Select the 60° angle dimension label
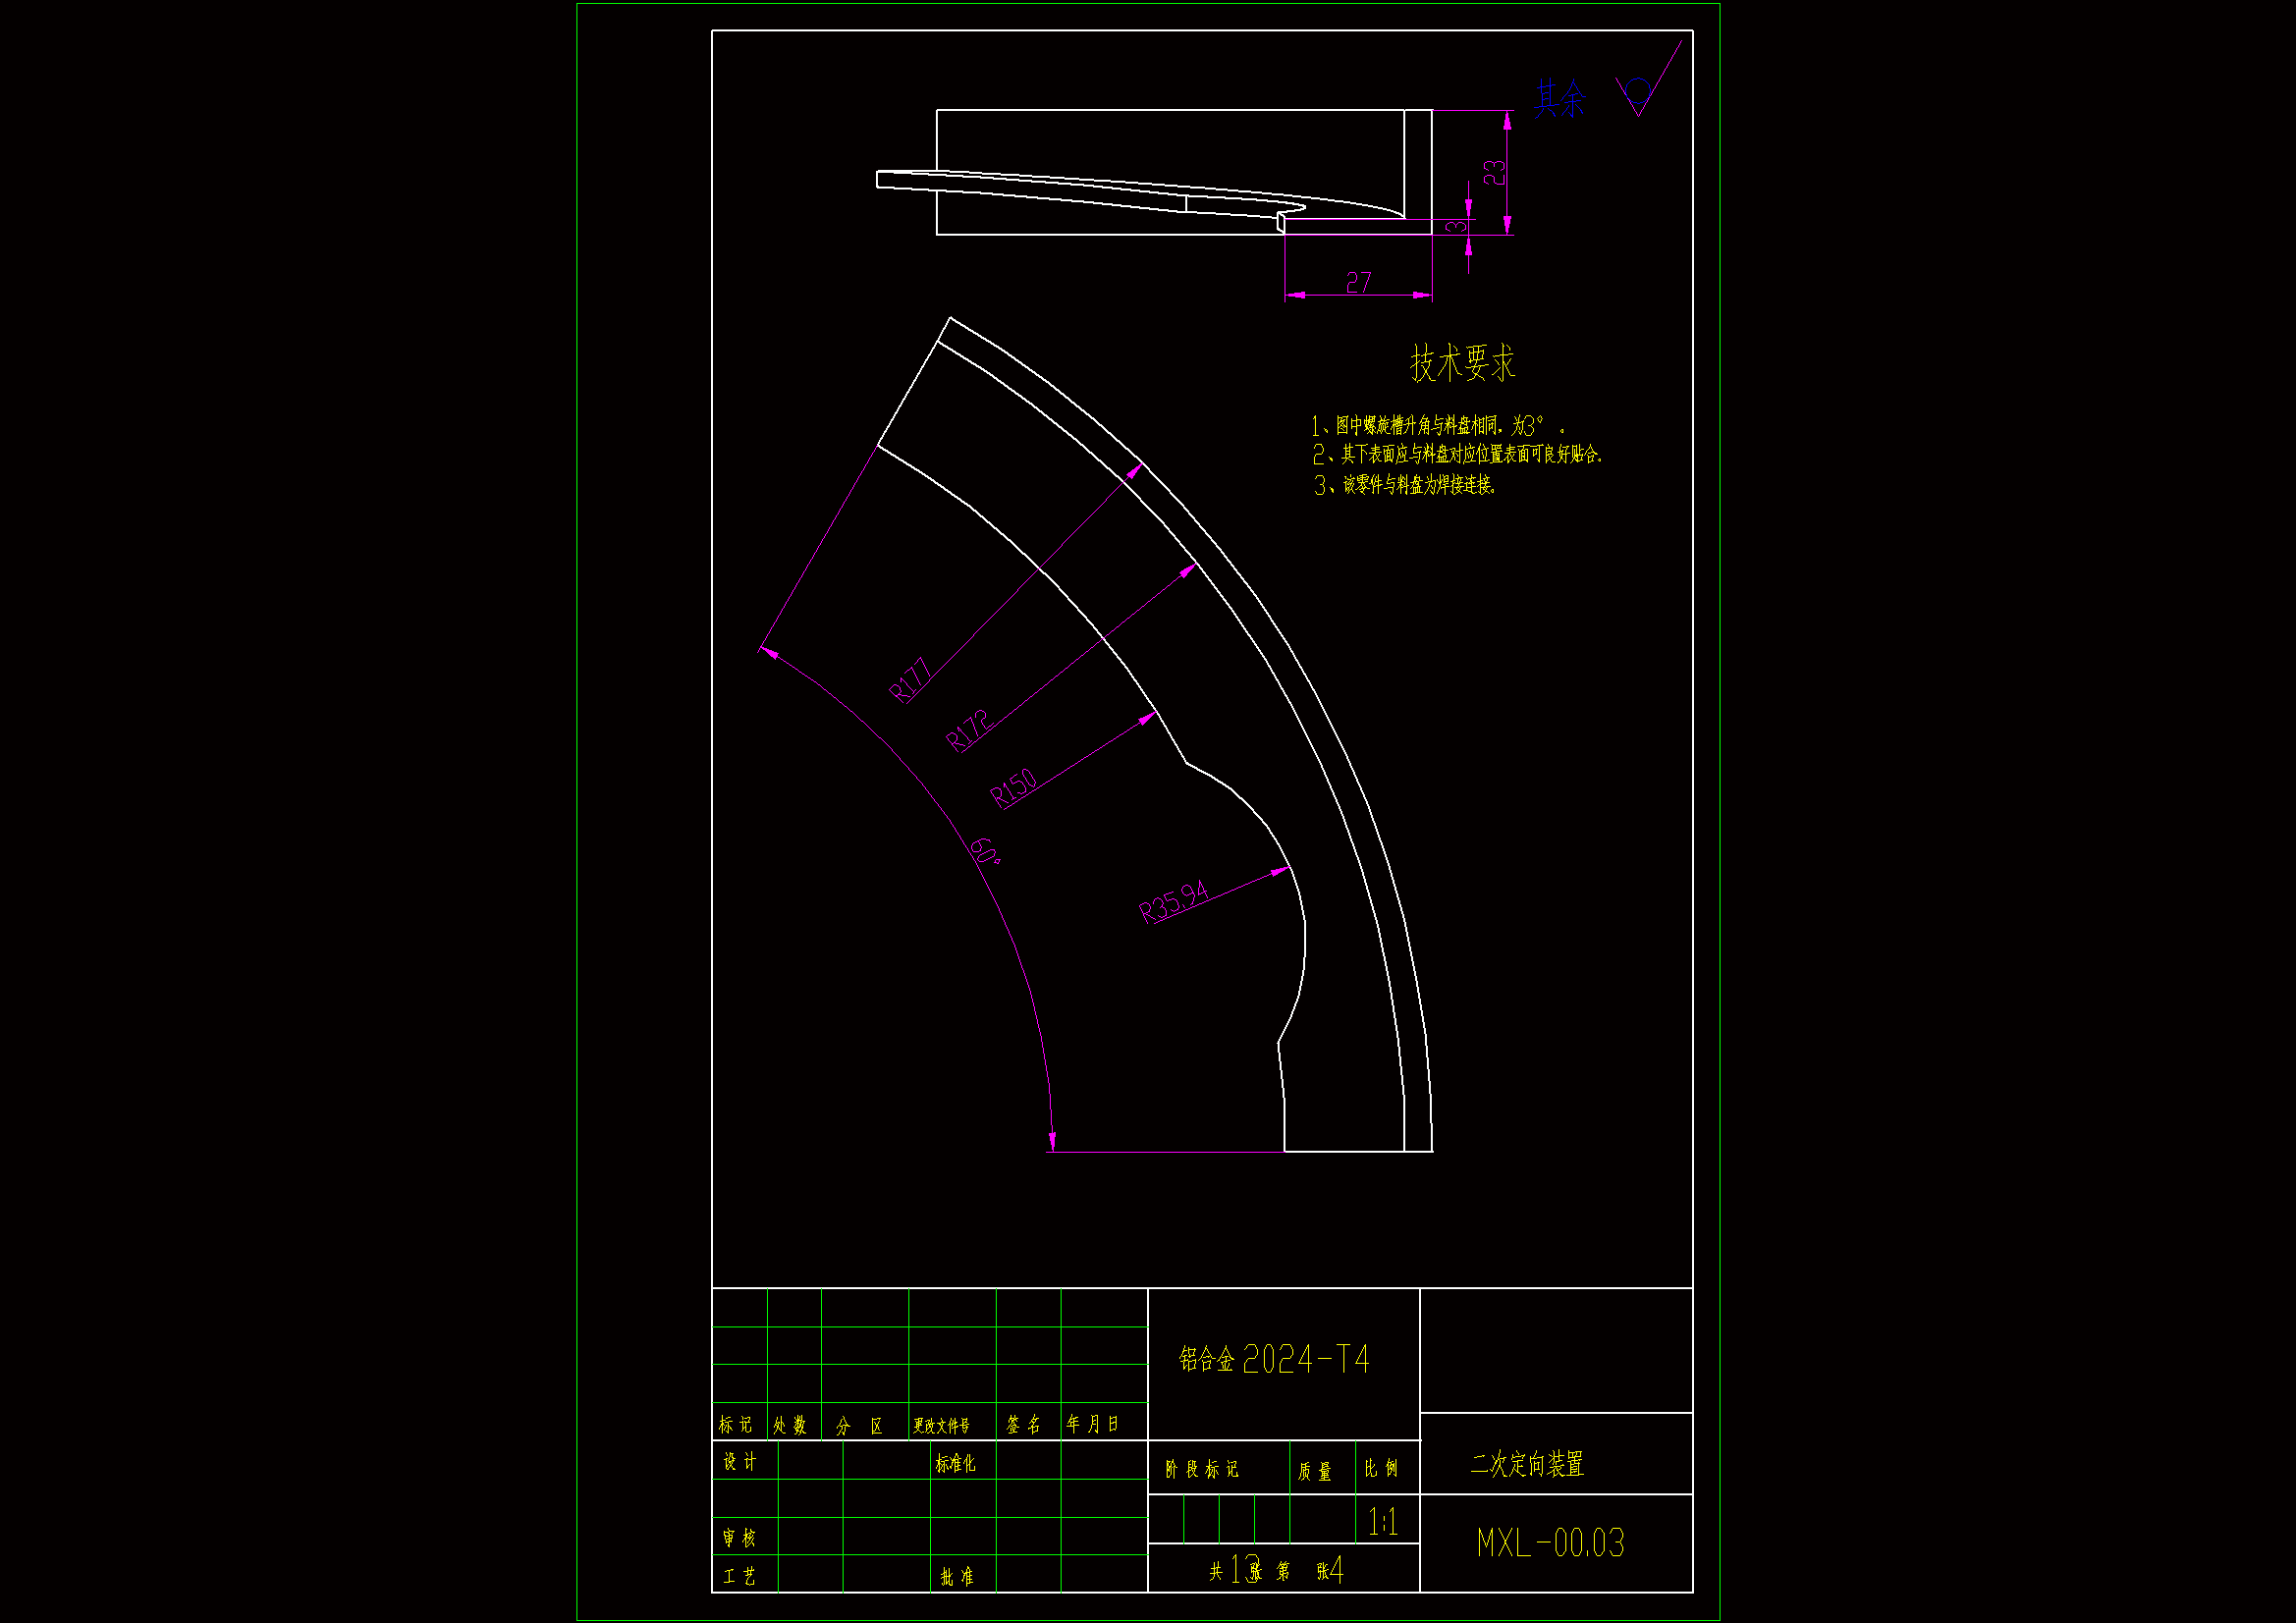Image resolution: width=2296 pixels, height=1623 pixels. pos(985,850)
